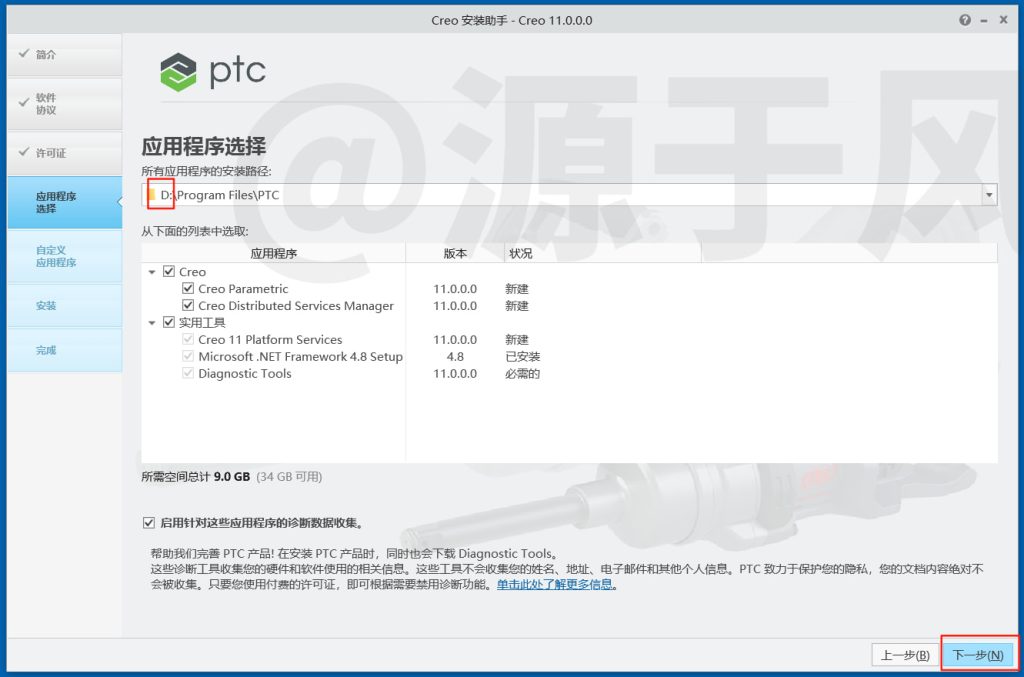Open the 自定义应用程序 step
The height and width of the screenshot is (677, 1024).
(x=65, y=256)
